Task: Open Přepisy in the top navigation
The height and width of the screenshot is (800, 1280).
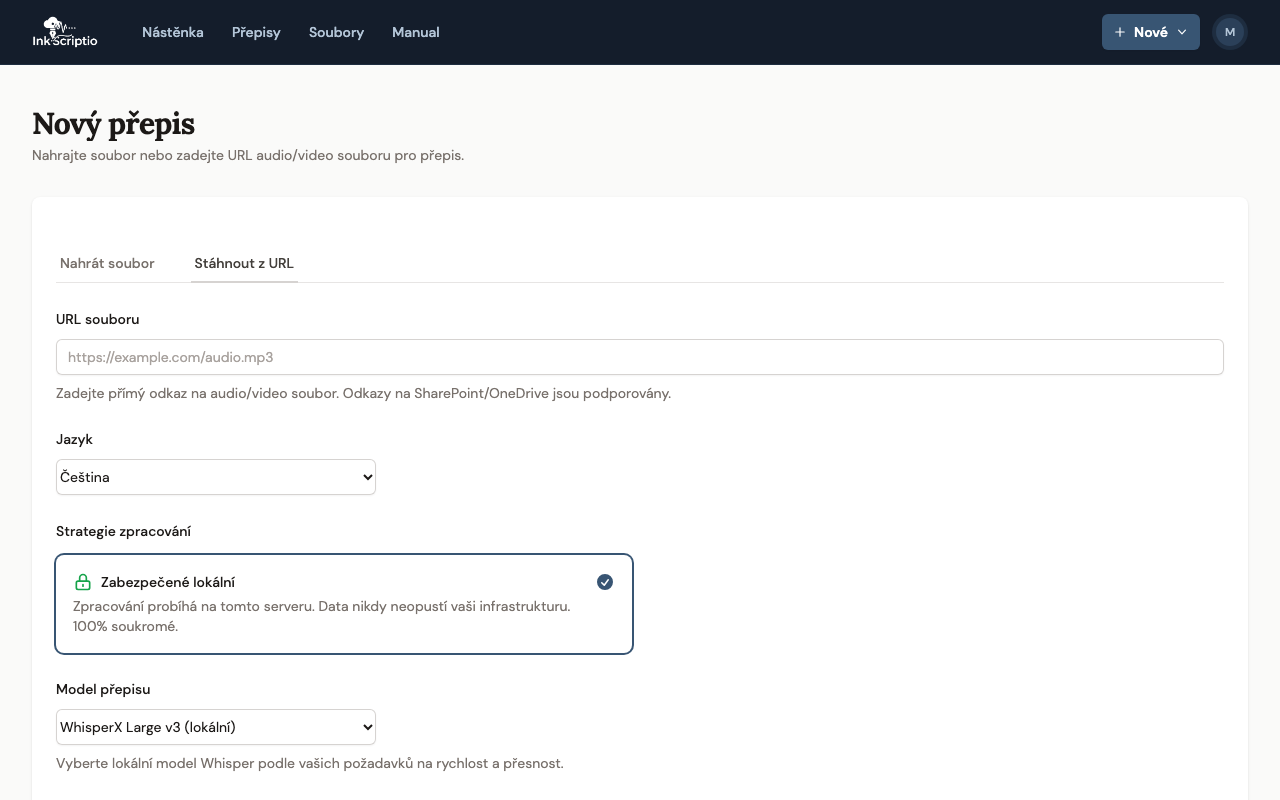Action: click(x=256, y=32)
